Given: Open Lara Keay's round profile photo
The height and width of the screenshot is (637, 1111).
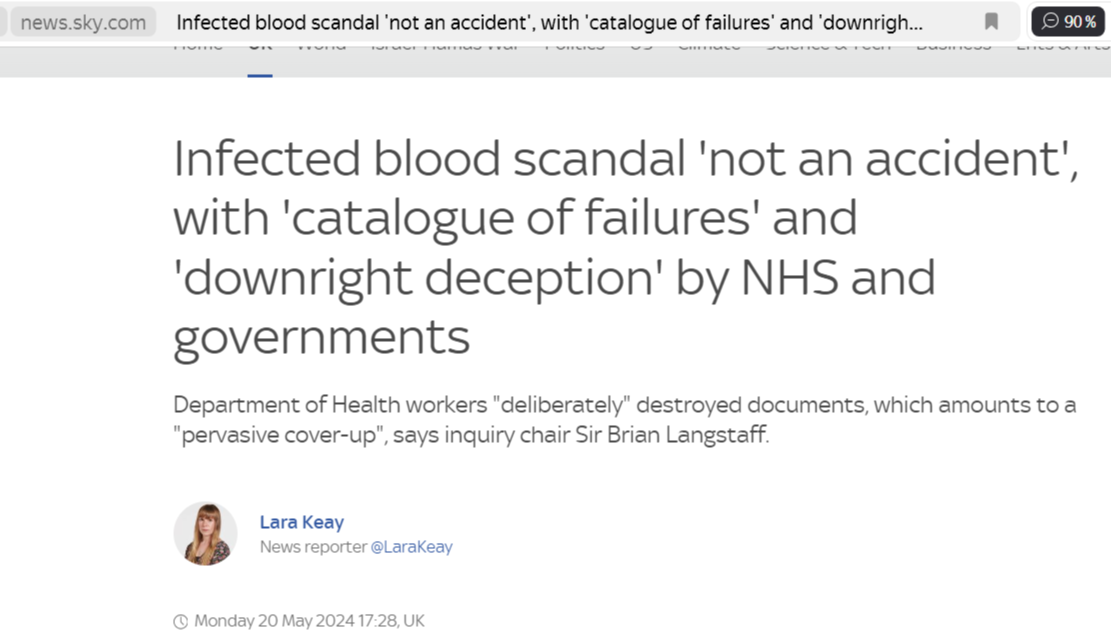Looking at the screenshot, I should click(205, 534).
